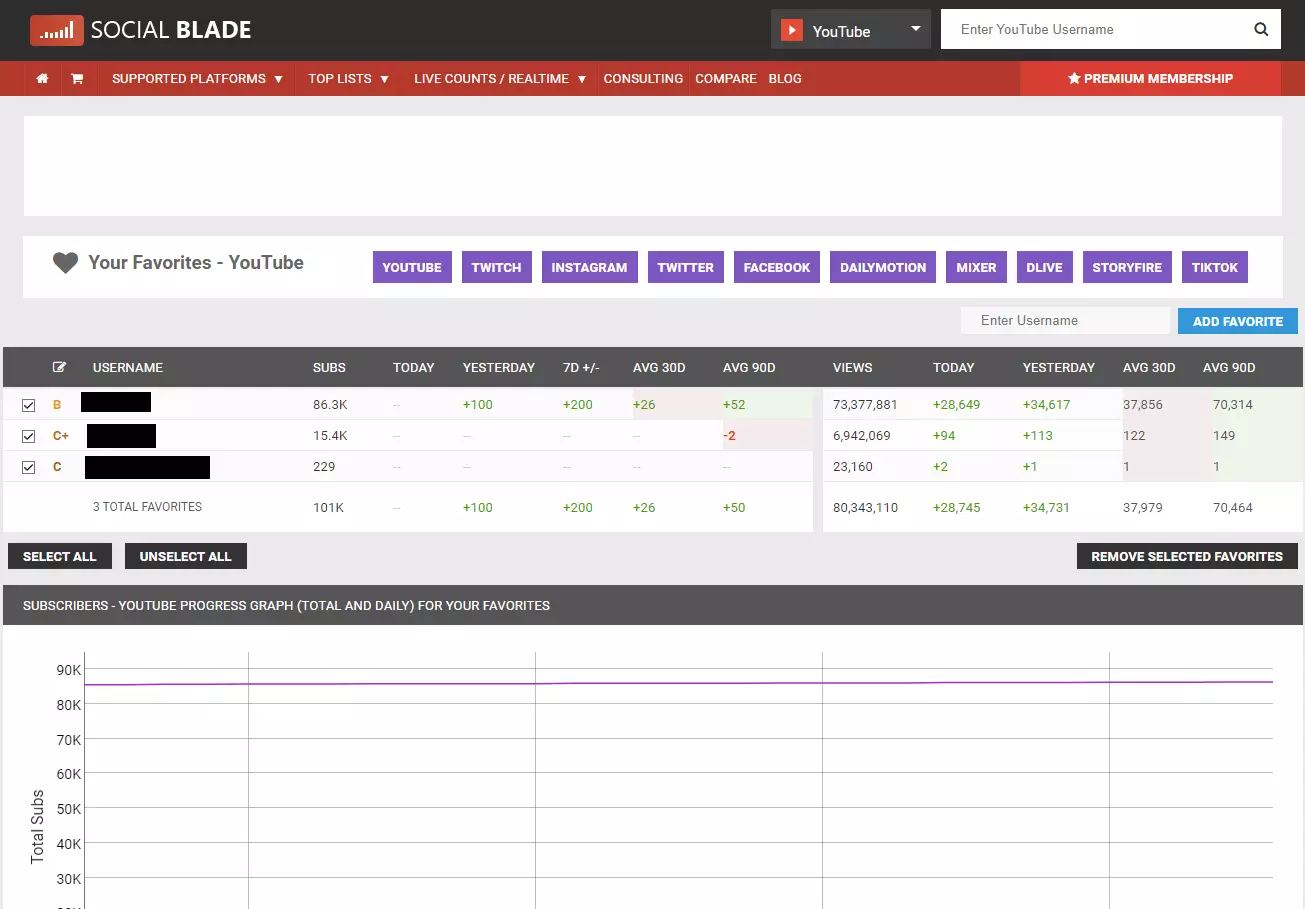Click the -2 AVG 90D value

pos(731,436)
